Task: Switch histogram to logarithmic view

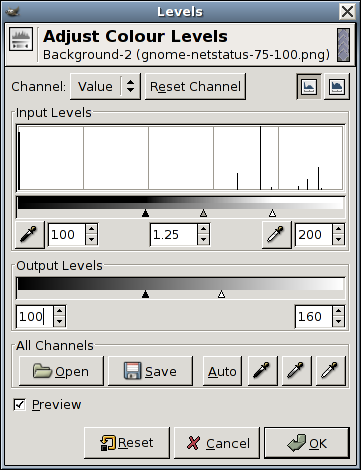Action: [x=337, y=87]
